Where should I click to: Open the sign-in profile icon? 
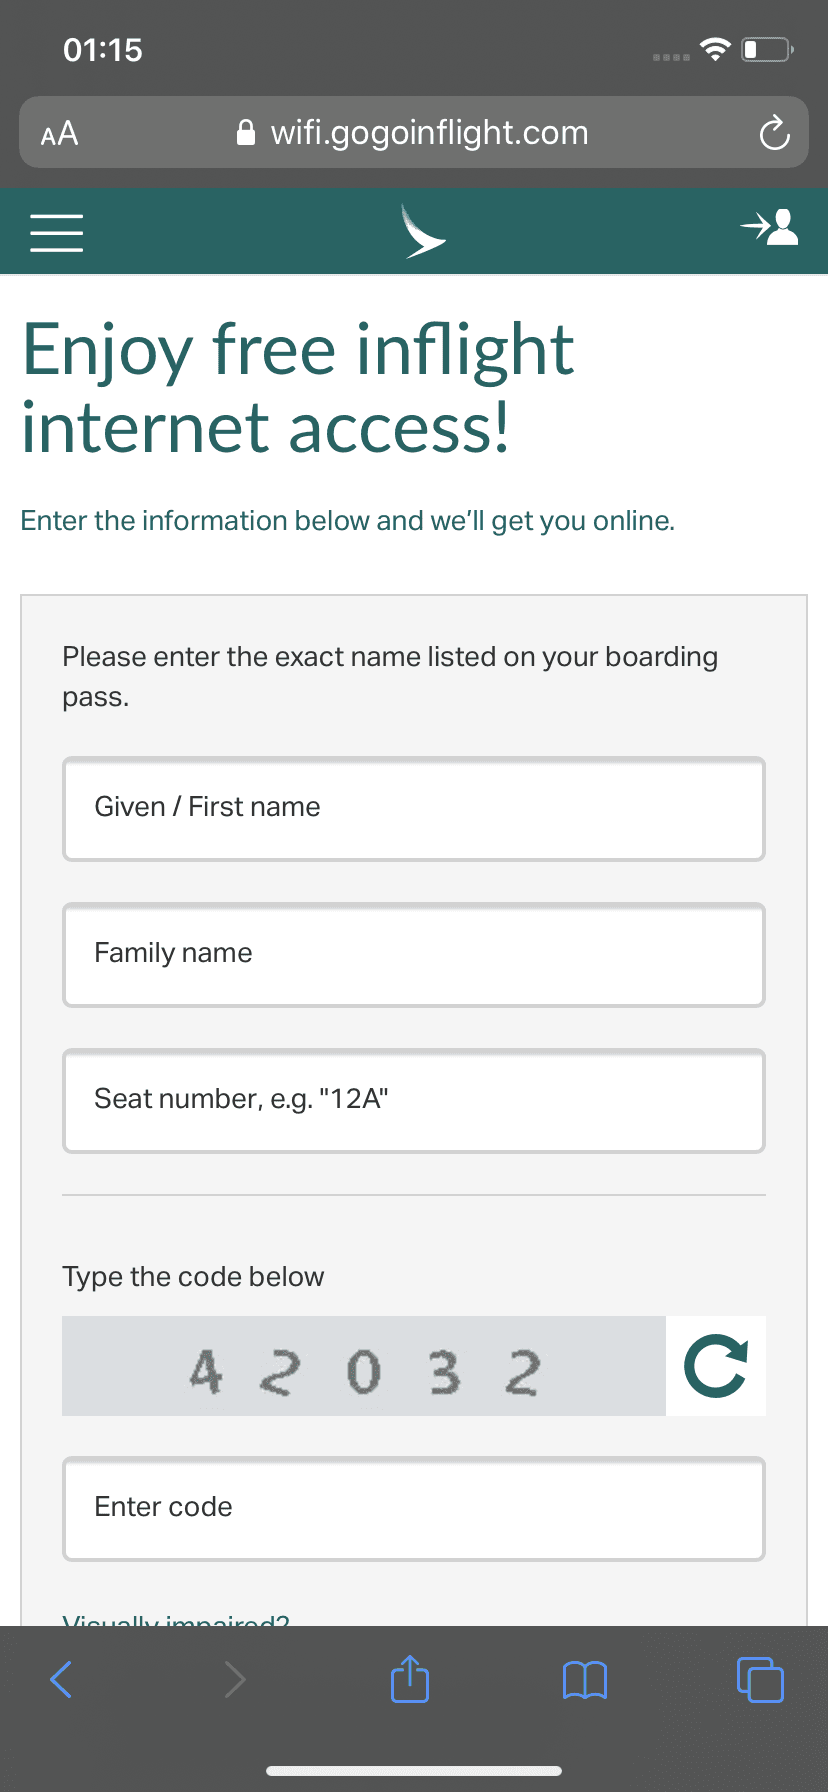click(x=770, y=228)
